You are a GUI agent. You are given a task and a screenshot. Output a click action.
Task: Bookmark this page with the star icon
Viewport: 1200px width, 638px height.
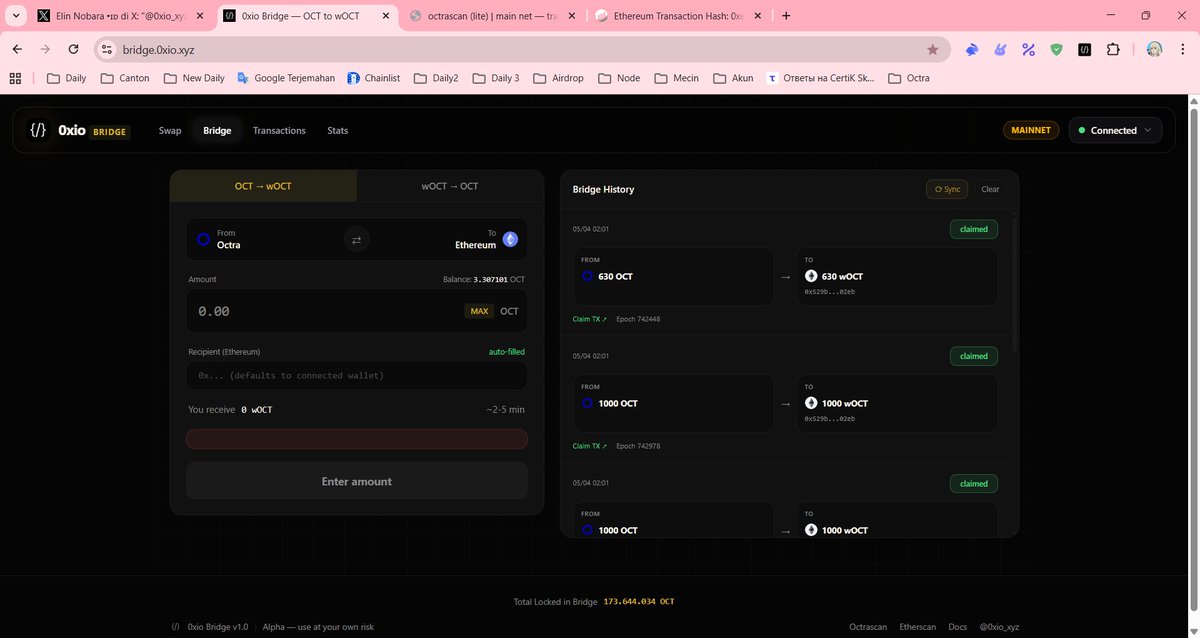(933, 49)
